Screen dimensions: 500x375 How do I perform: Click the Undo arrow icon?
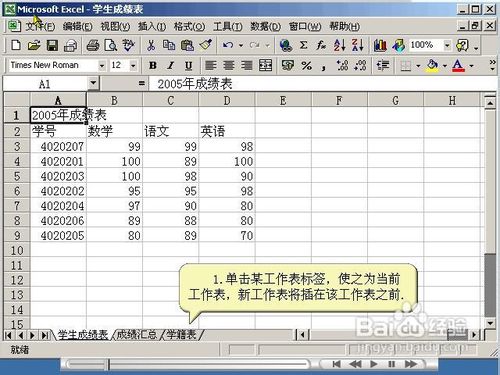point(228,45)
